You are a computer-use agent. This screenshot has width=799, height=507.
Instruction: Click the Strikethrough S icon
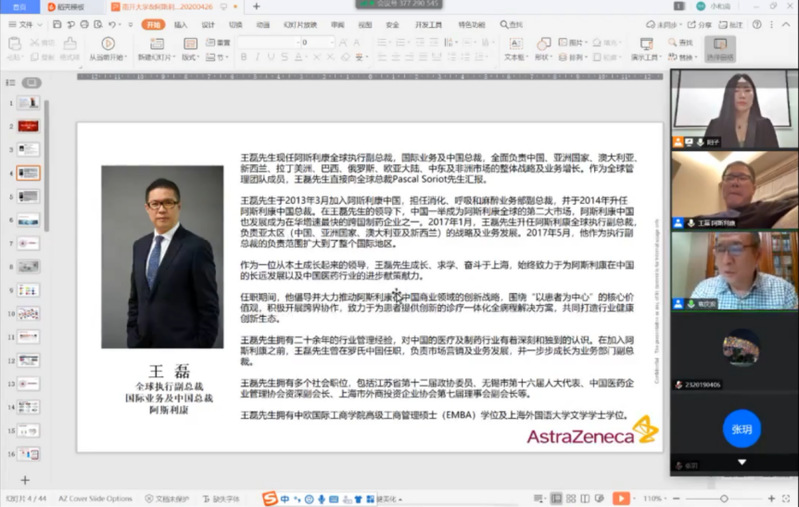(284, 57)
